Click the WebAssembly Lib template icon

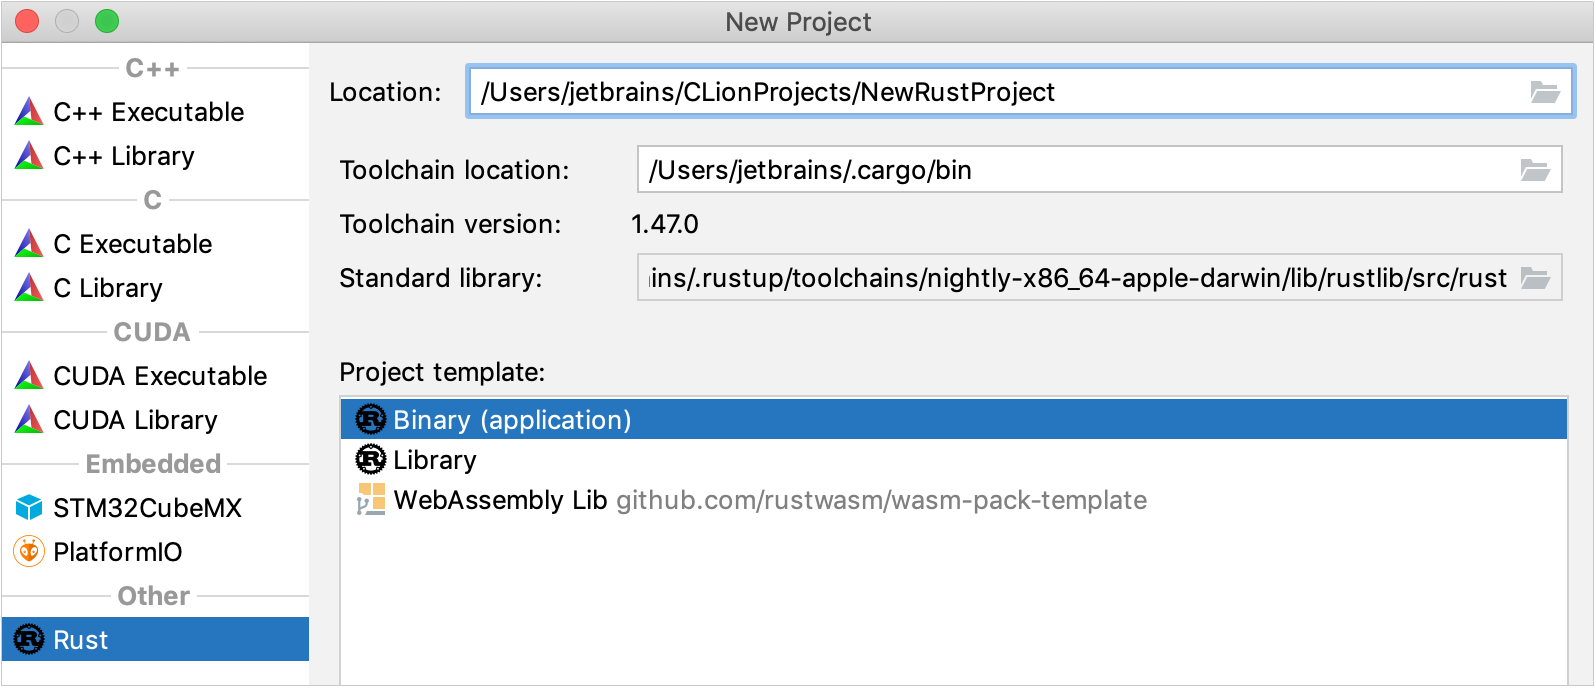point(371,499)
